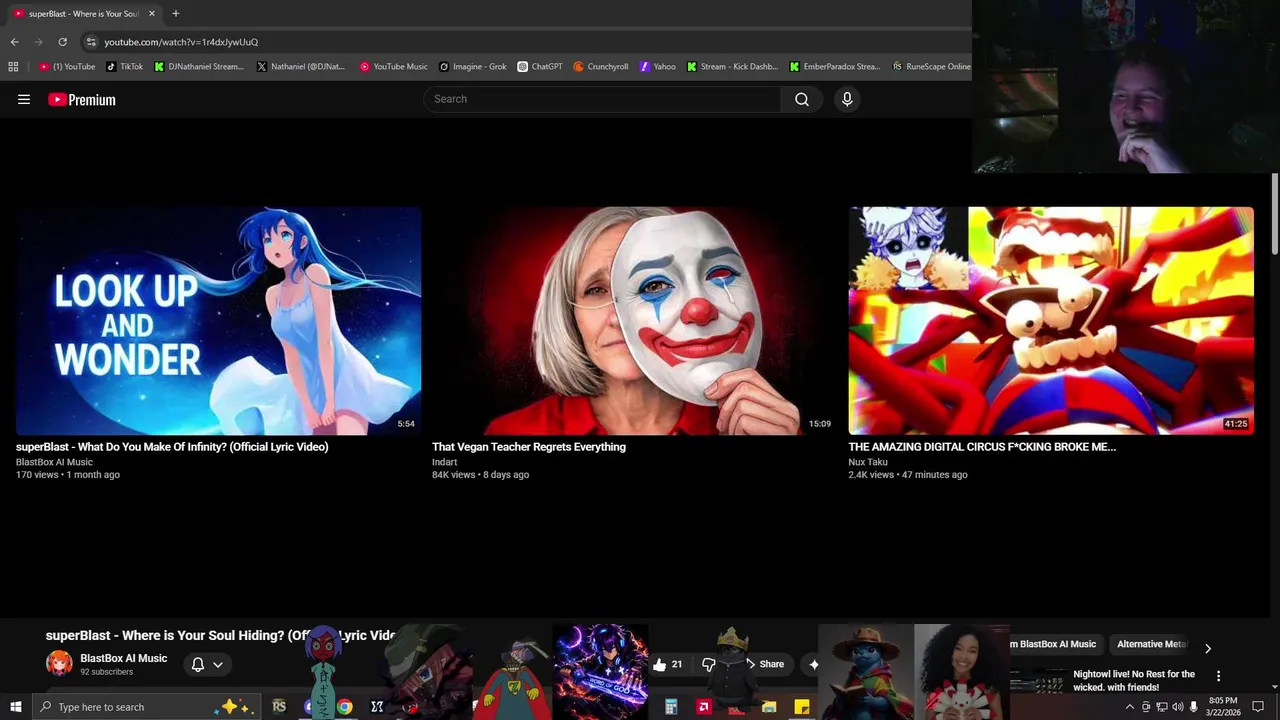Screen dimensions: 1280x720
Task: Open Windows Start menu
Action: [15, 707]
